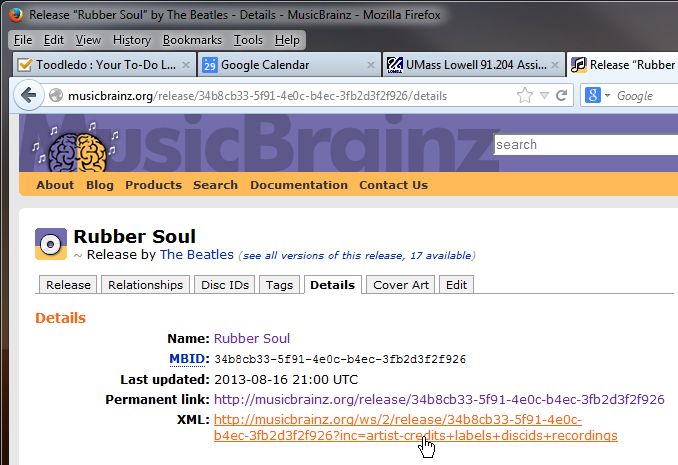See all 17 versions of this release
678x465 pixels.
click(357, 256)
